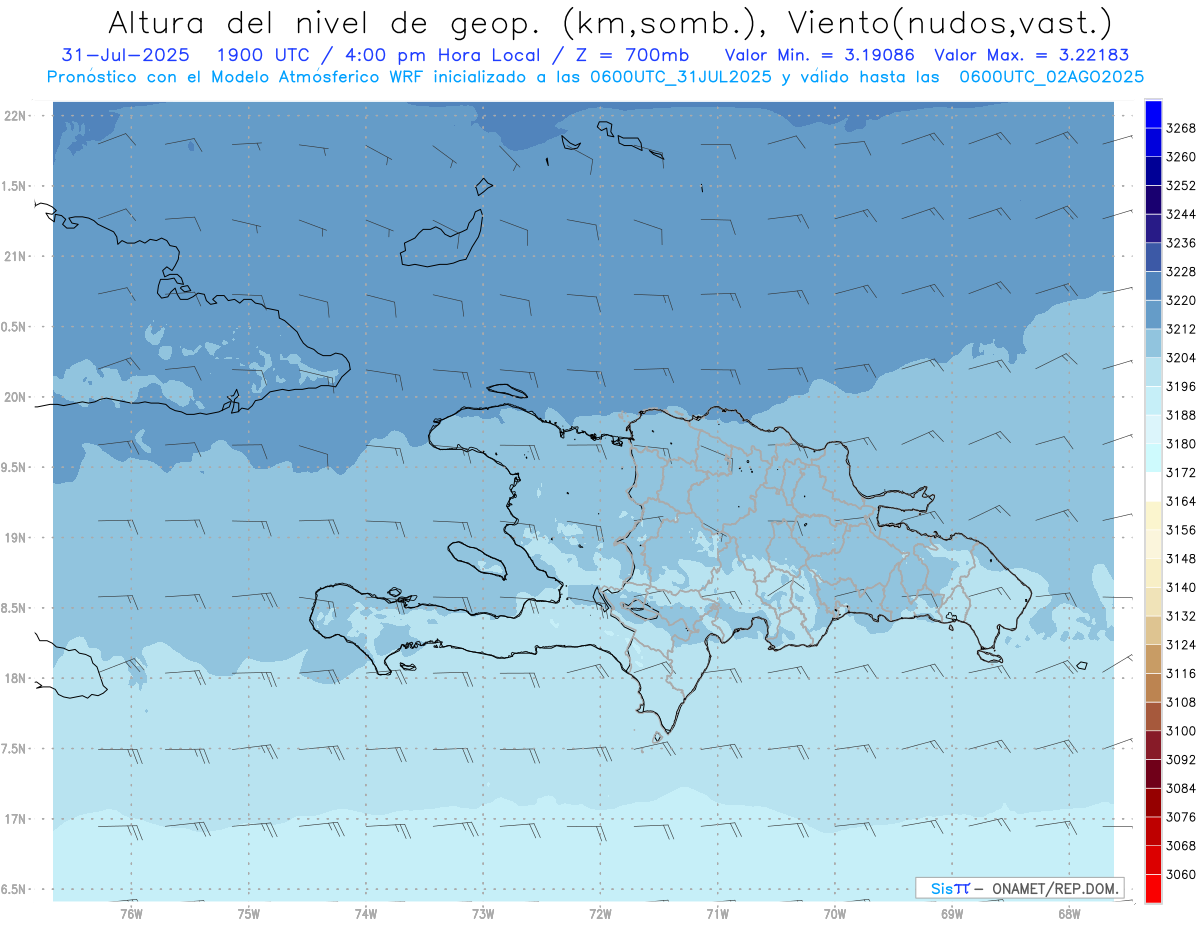The height and width of the screenshot is (927, 1200).
Task: Click the '3244' colorbar value
Action: [1181, 214]
